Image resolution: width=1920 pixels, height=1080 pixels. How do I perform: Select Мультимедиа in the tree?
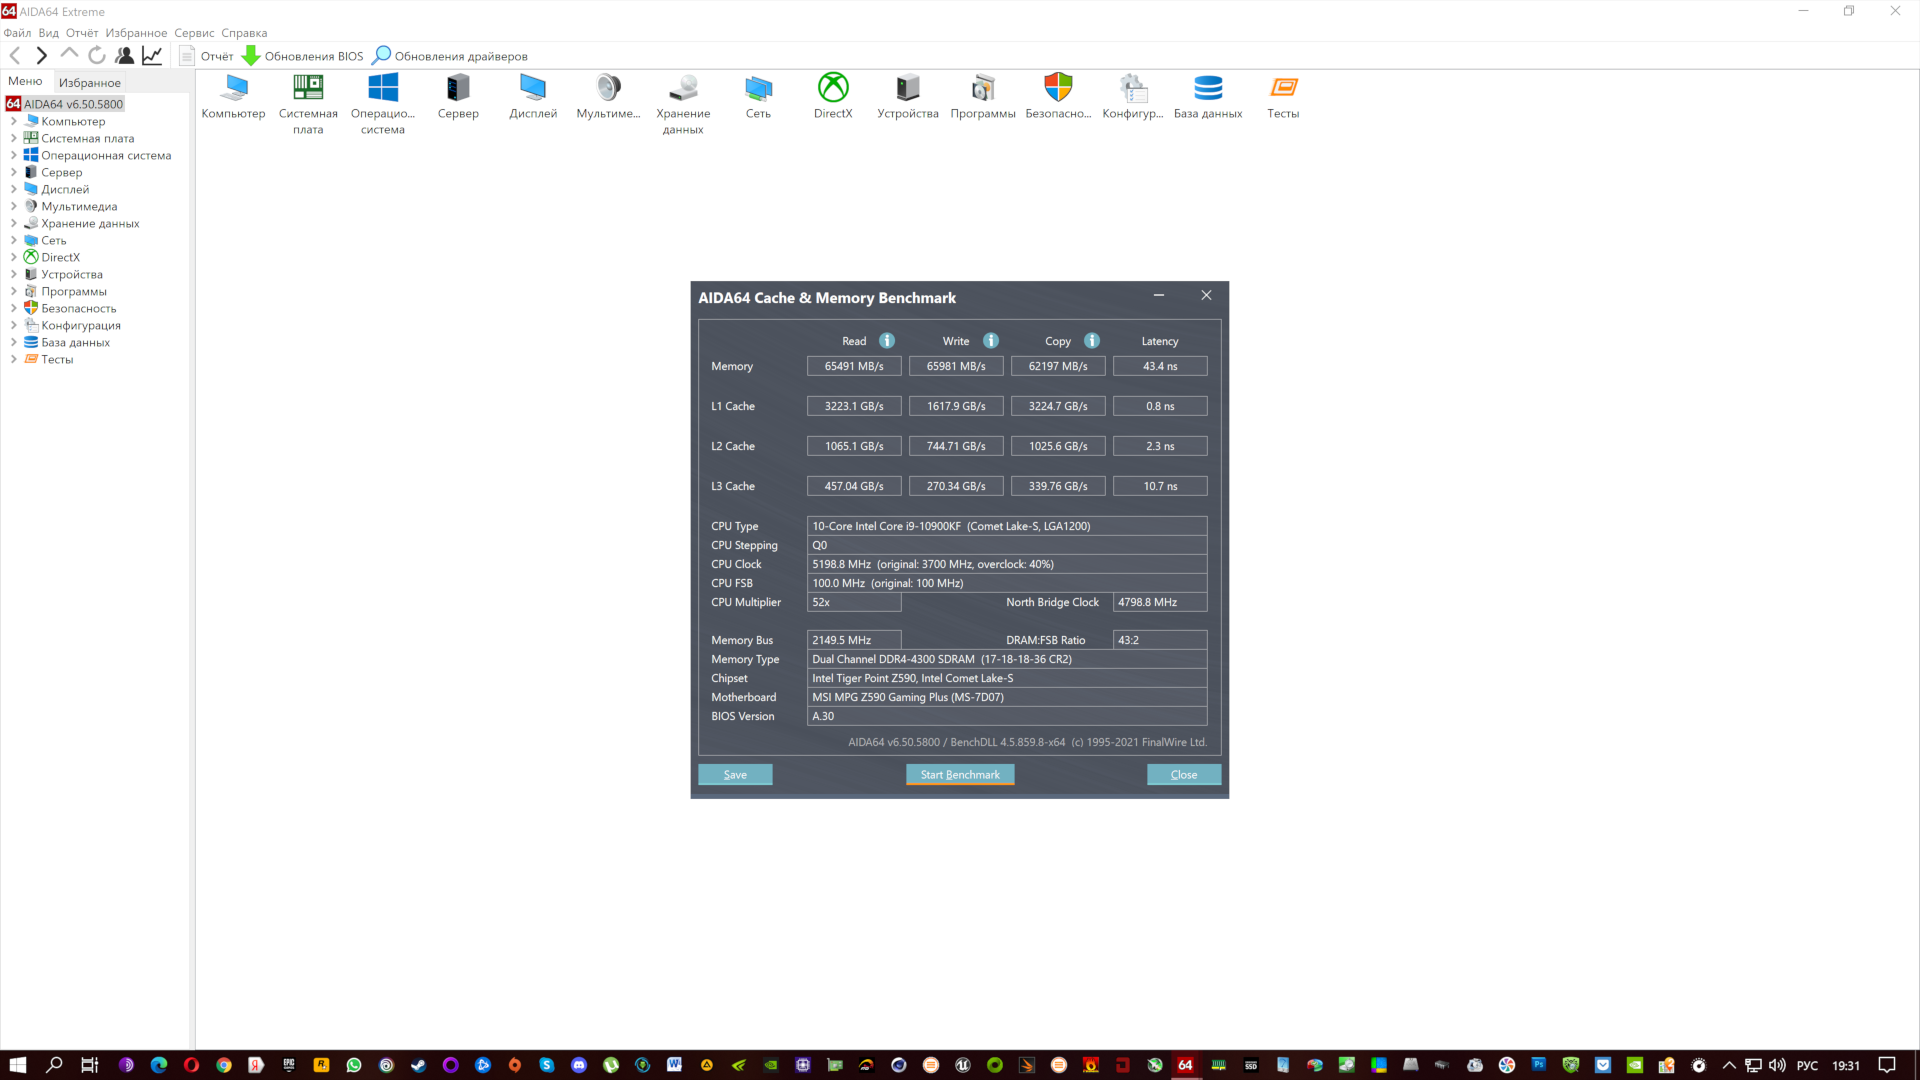[79, 207]
